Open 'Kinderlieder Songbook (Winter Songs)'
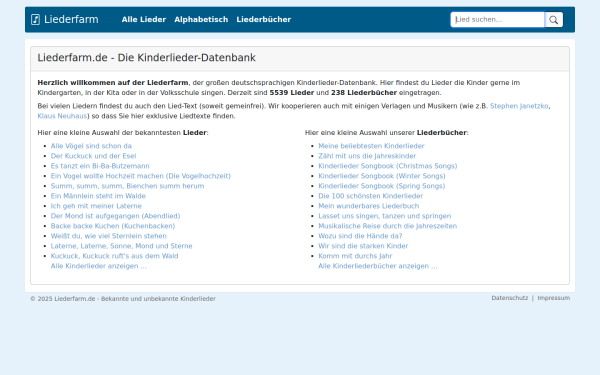The width and height of the screenshot is (600, 375). pyautogui.click(x=382, y=176)
